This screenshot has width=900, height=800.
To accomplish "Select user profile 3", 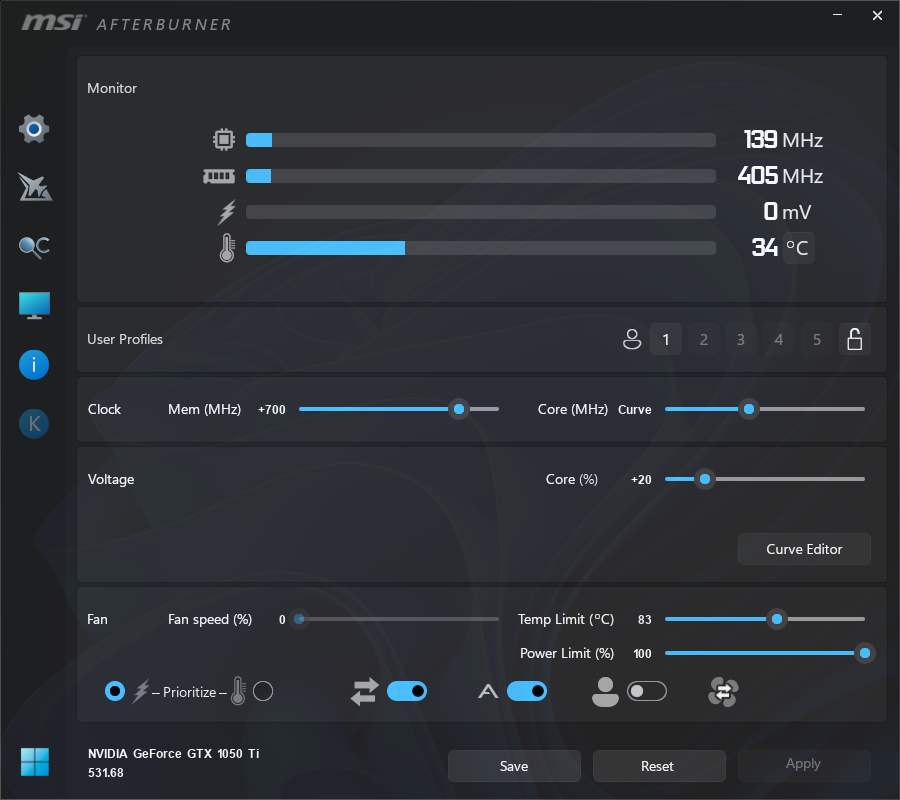I will pos(741,339).
